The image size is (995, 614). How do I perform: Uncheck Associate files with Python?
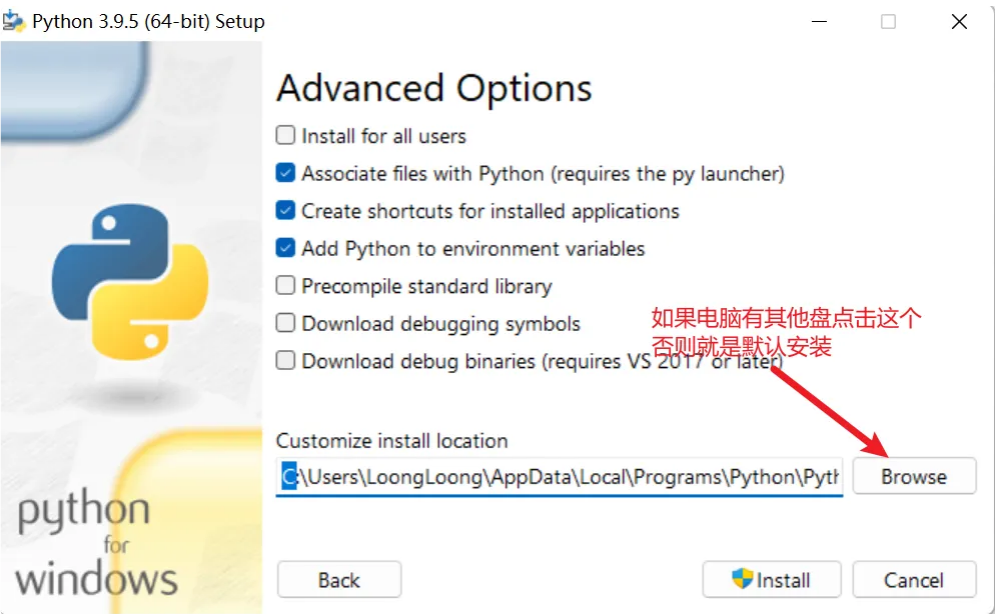tap(286, 173)
